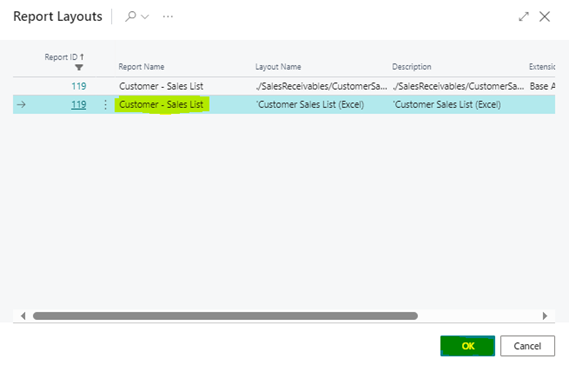Expand the dialog to full screen
The width and height of the screenshot is (569, 372).
point(523,16)
